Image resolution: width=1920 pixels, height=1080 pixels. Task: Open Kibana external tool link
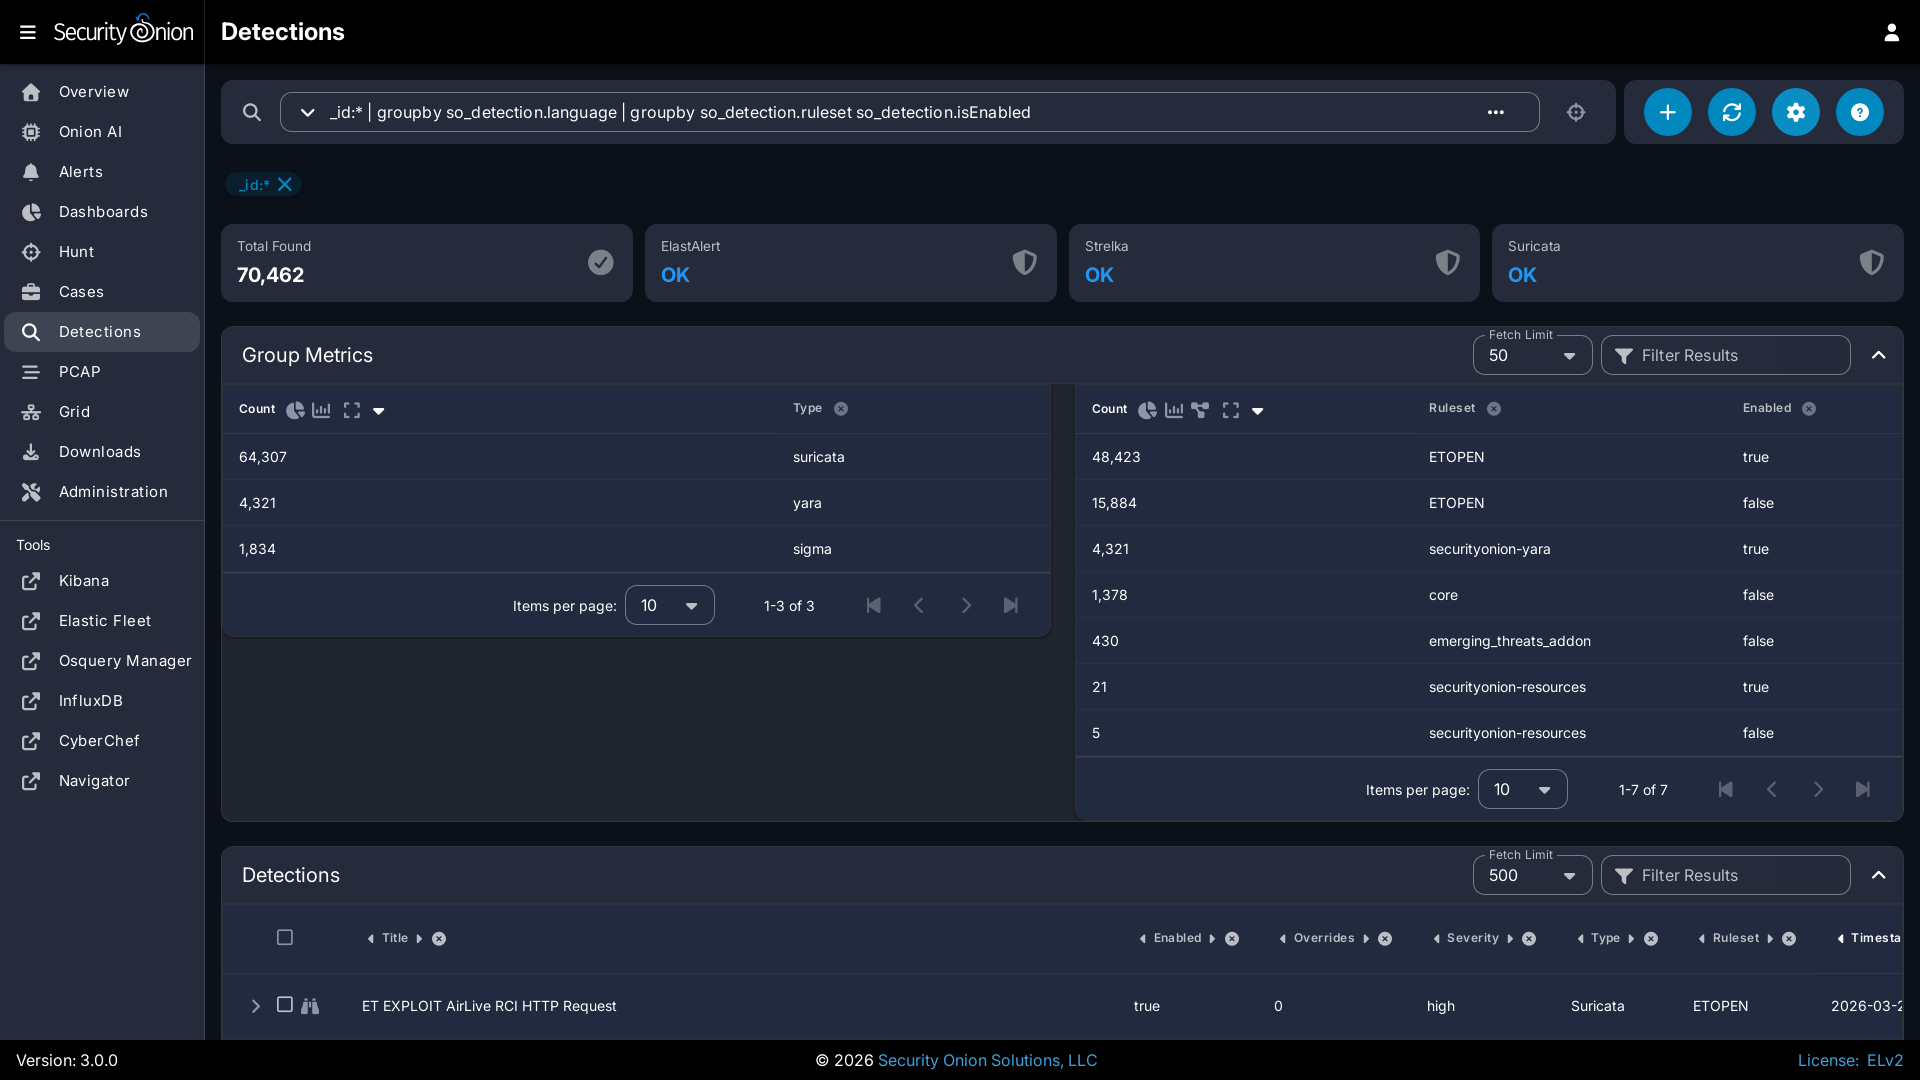click(83, 581)
